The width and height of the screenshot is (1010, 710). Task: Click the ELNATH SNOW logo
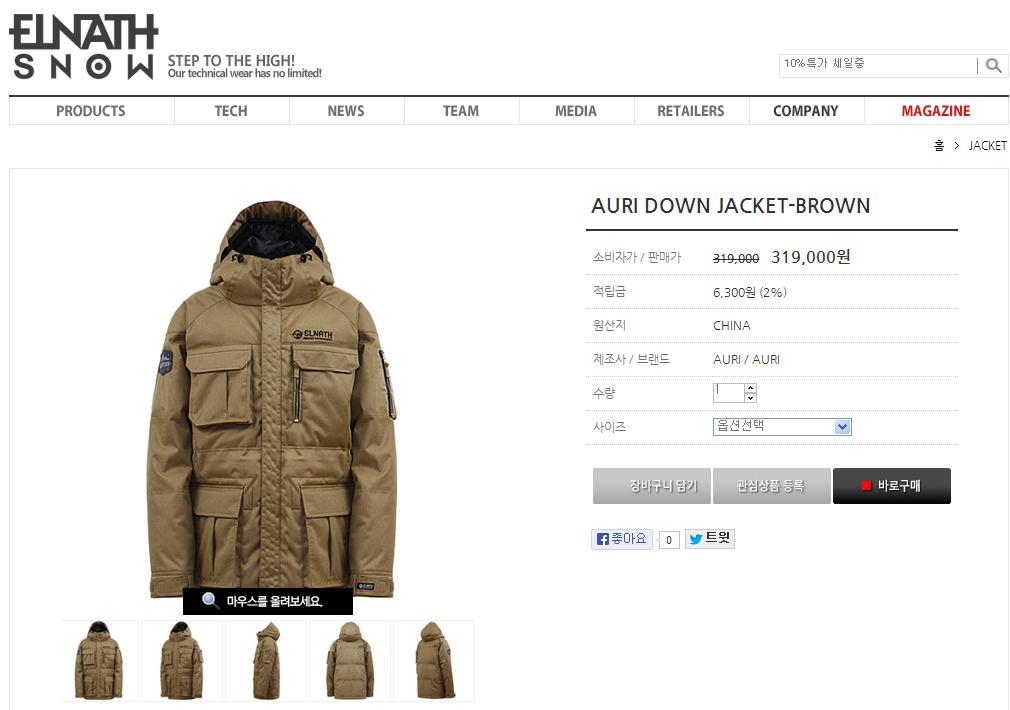click(x=84, y=46)
